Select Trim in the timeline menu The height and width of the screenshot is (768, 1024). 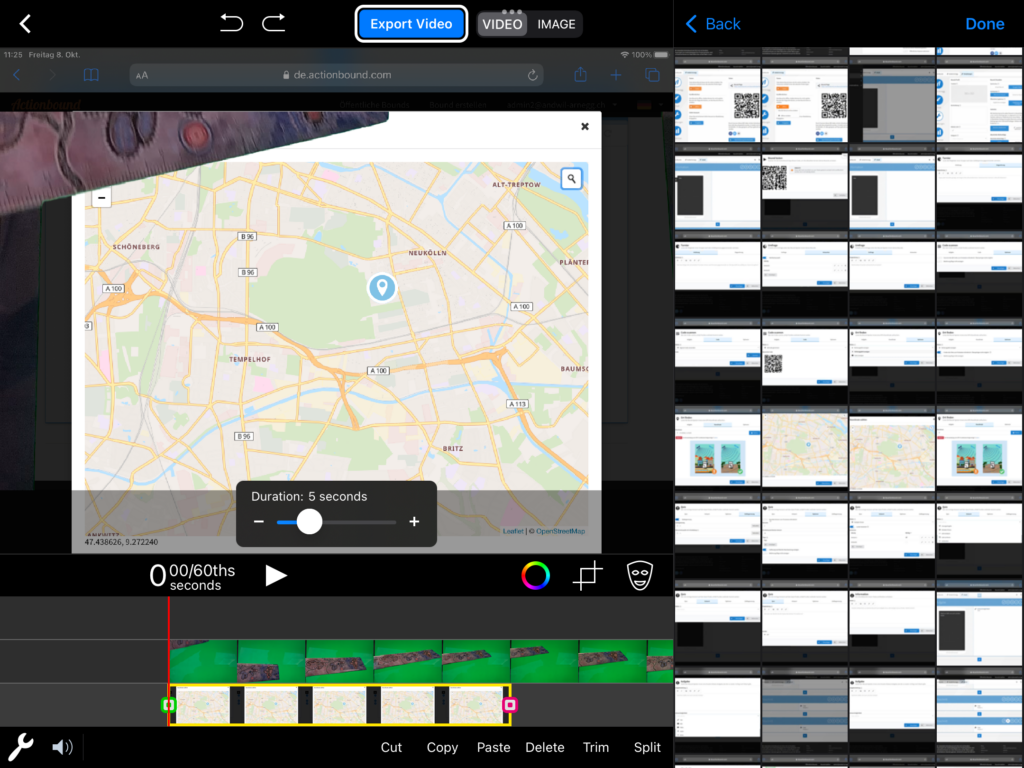(596, 747)
